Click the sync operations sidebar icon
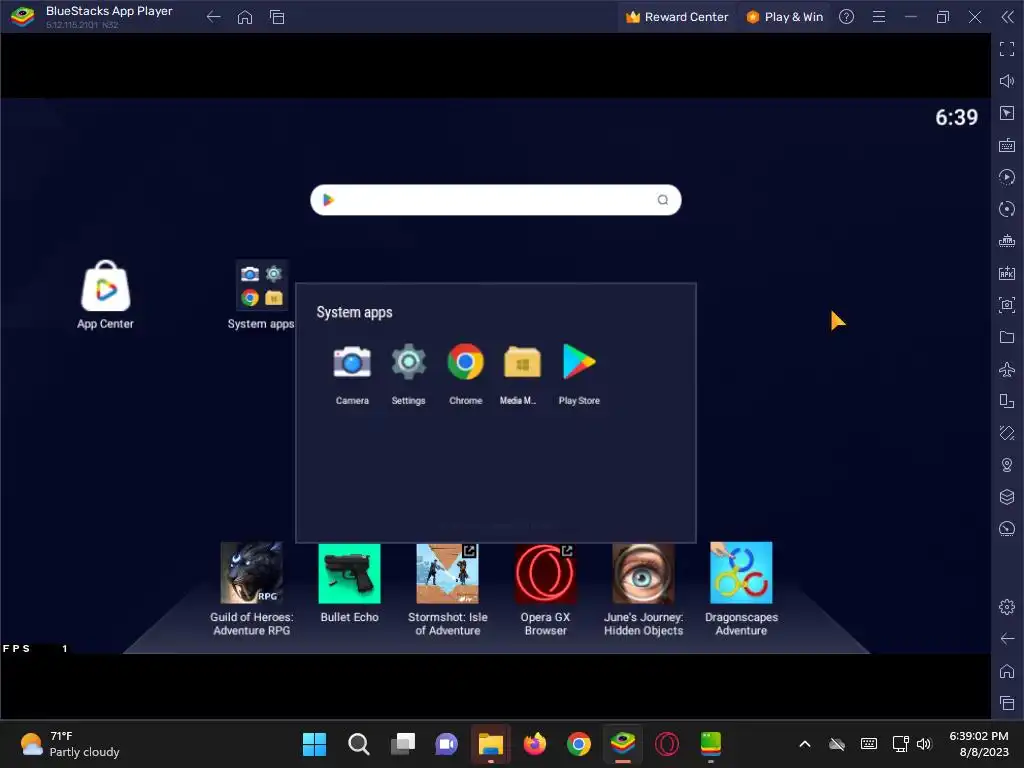1024x768 pixels. tap(1007, 209)
